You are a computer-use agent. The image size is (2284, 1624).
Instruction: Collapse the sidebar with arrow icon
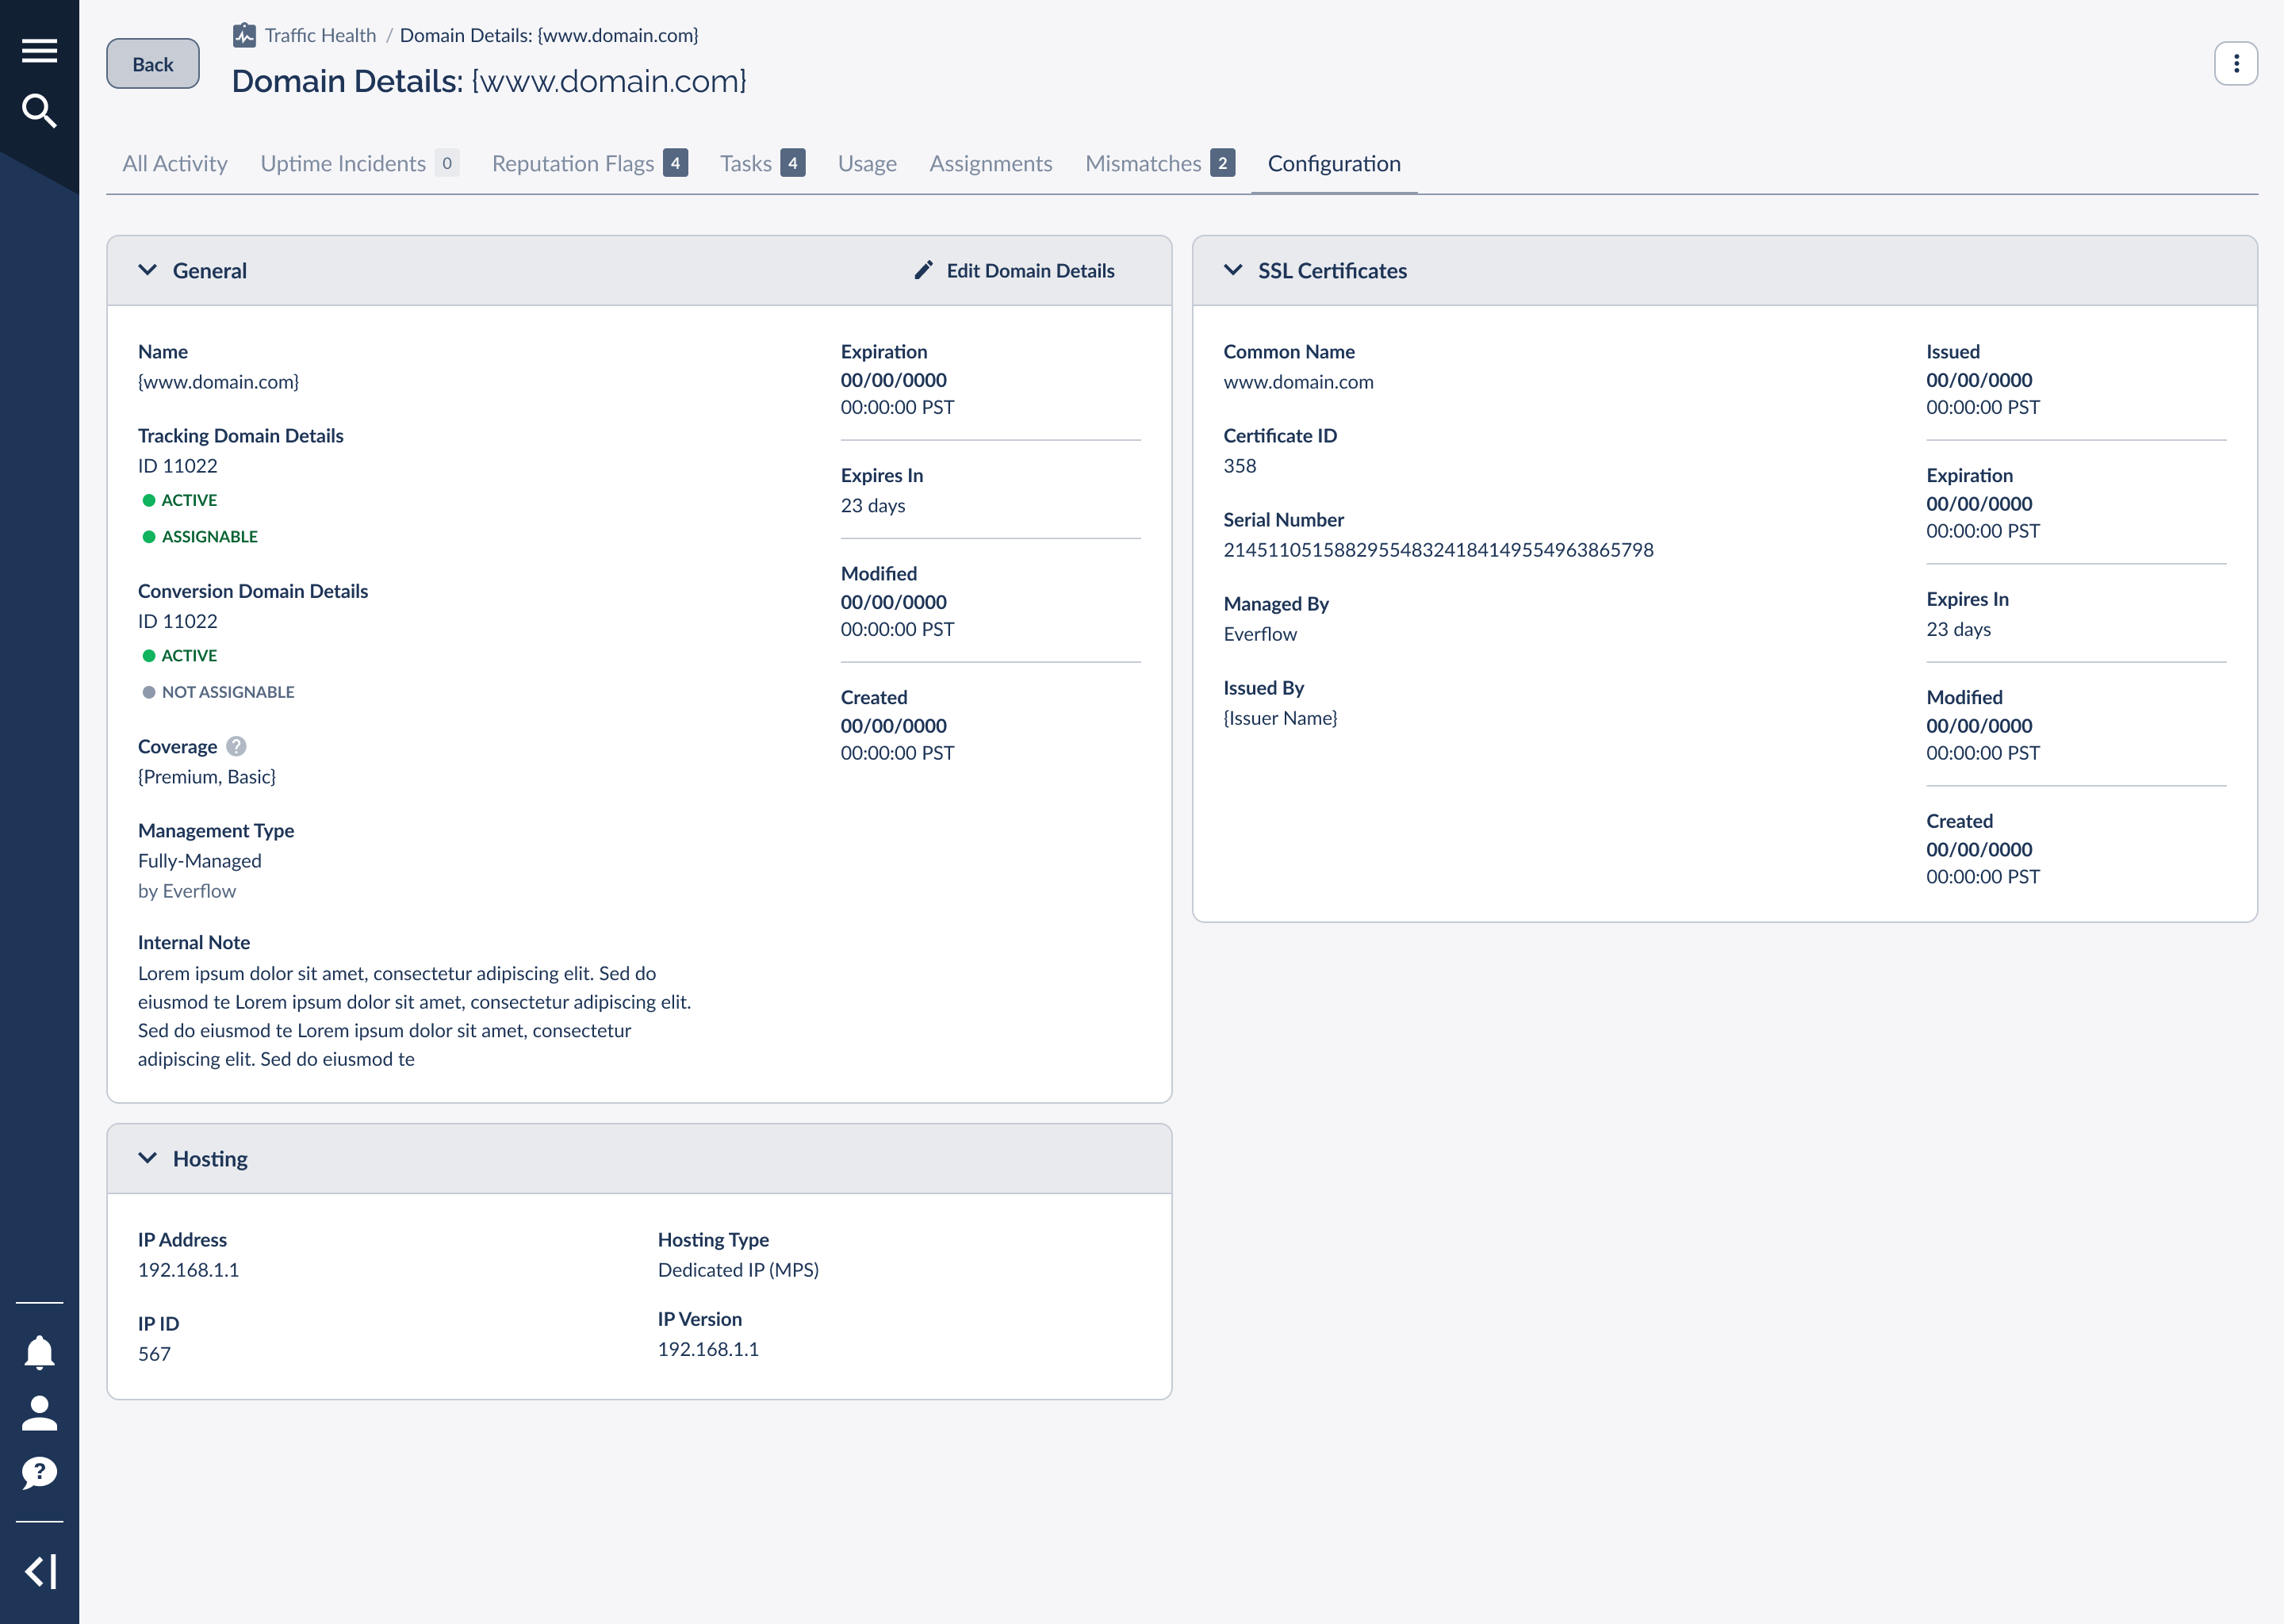point(39,1571)
